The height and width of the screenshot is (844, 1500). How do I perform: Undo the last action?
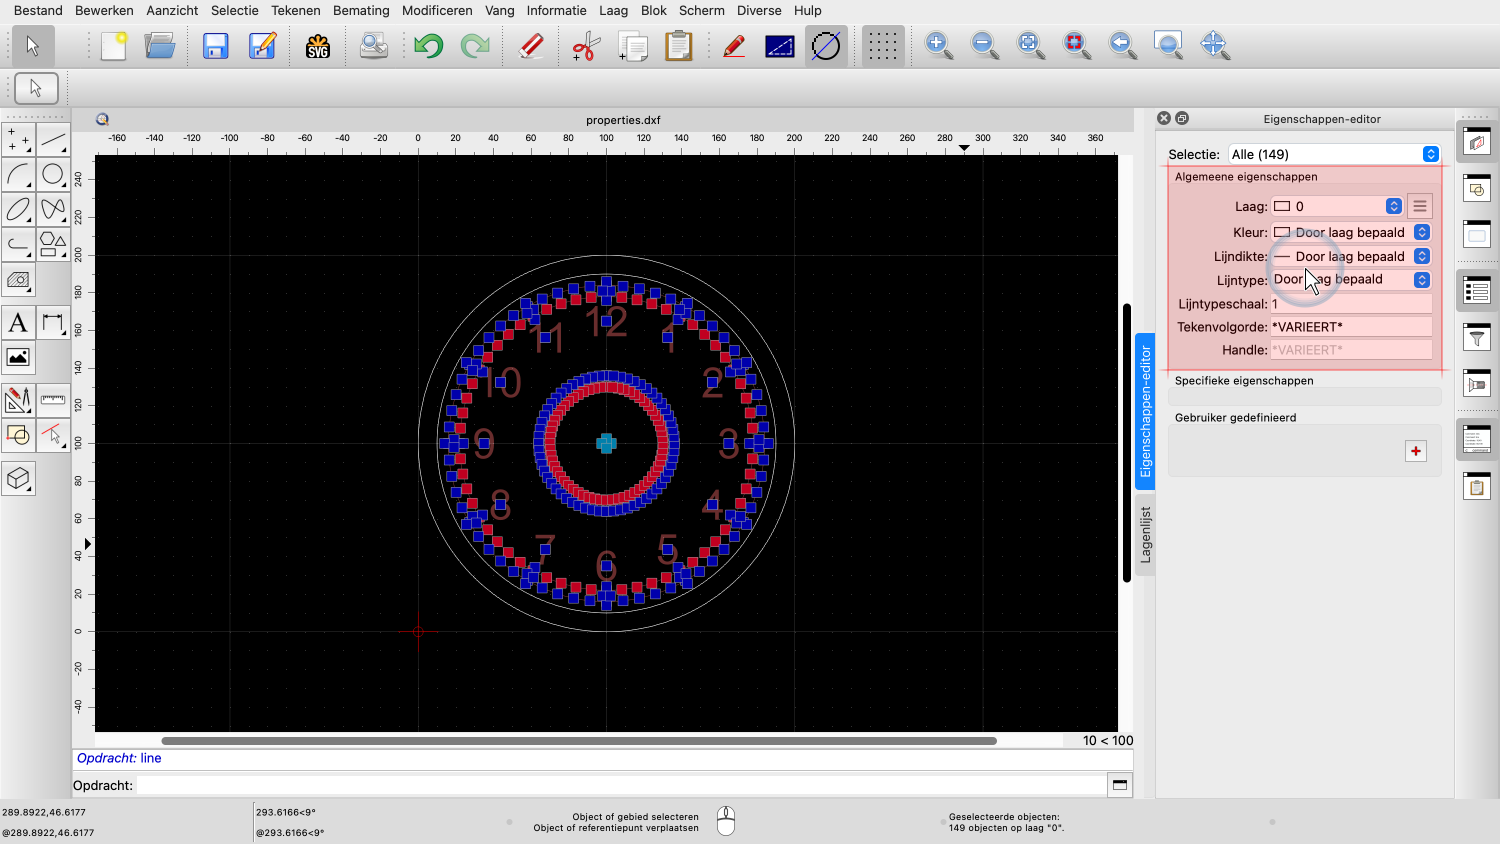coord(428,46)
